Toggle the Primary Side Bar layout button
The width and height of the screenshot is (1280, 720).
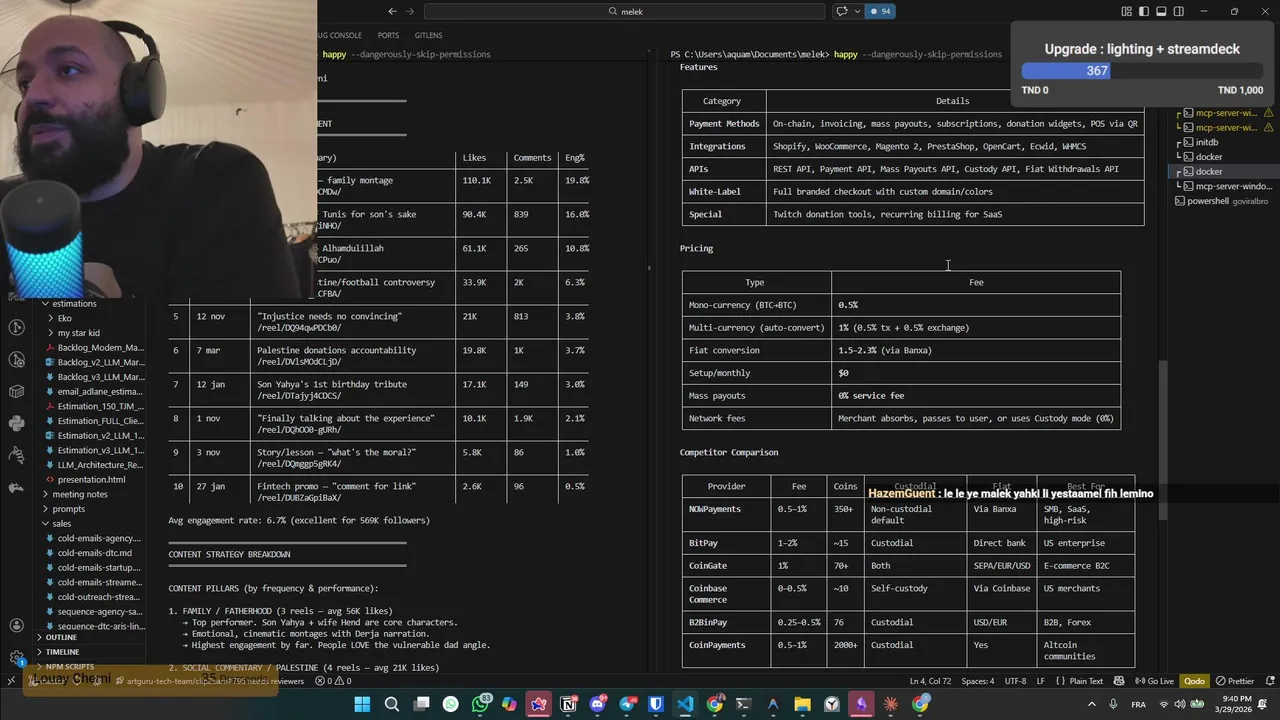1144,11
